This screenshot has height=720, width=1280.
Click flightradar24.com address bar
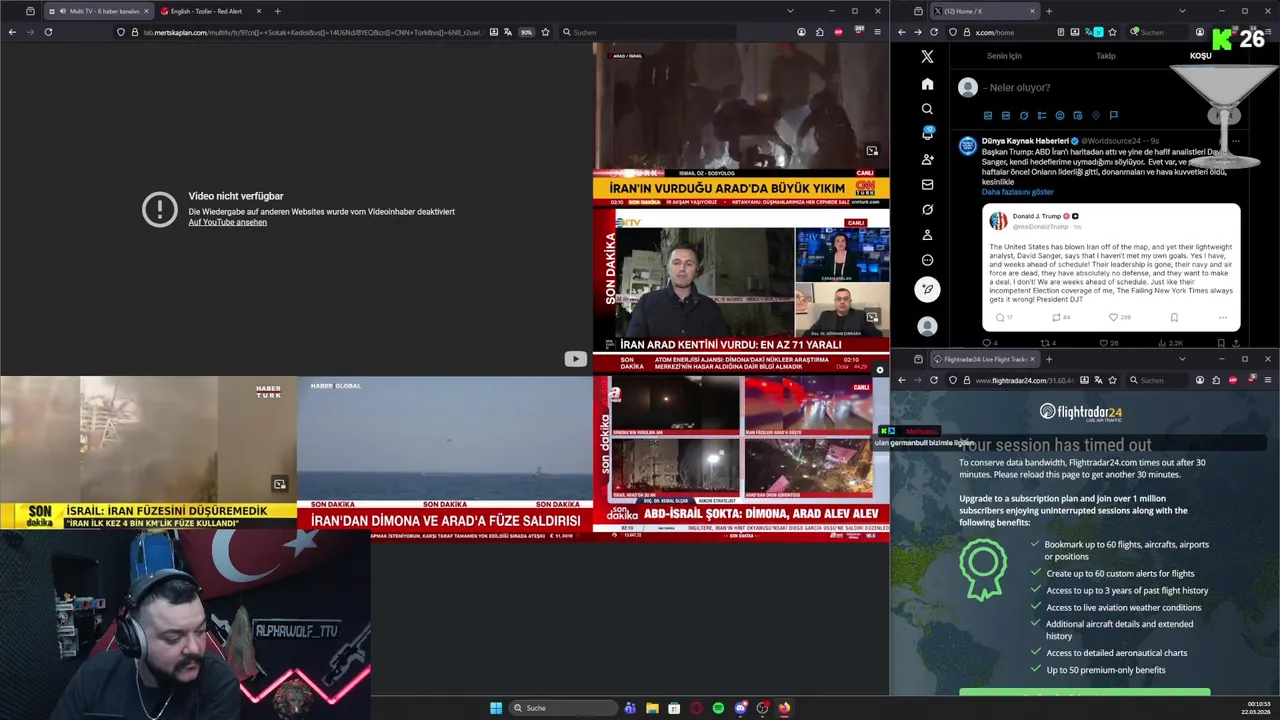(x=1034, y=380)
